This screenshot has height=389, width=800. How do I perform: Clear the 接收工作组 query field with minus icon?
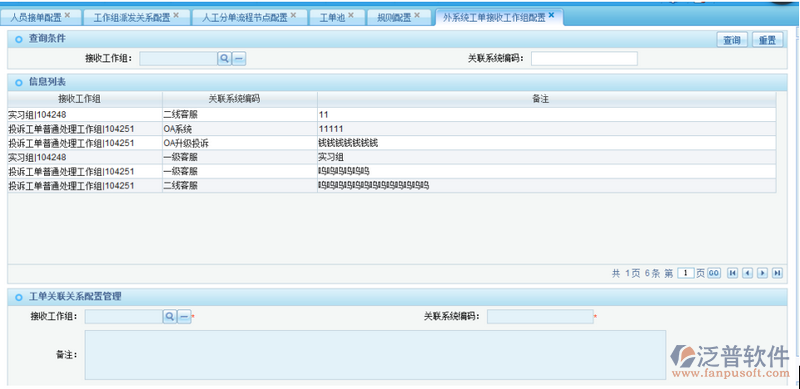pyautogui.click(x=239, y=59)
